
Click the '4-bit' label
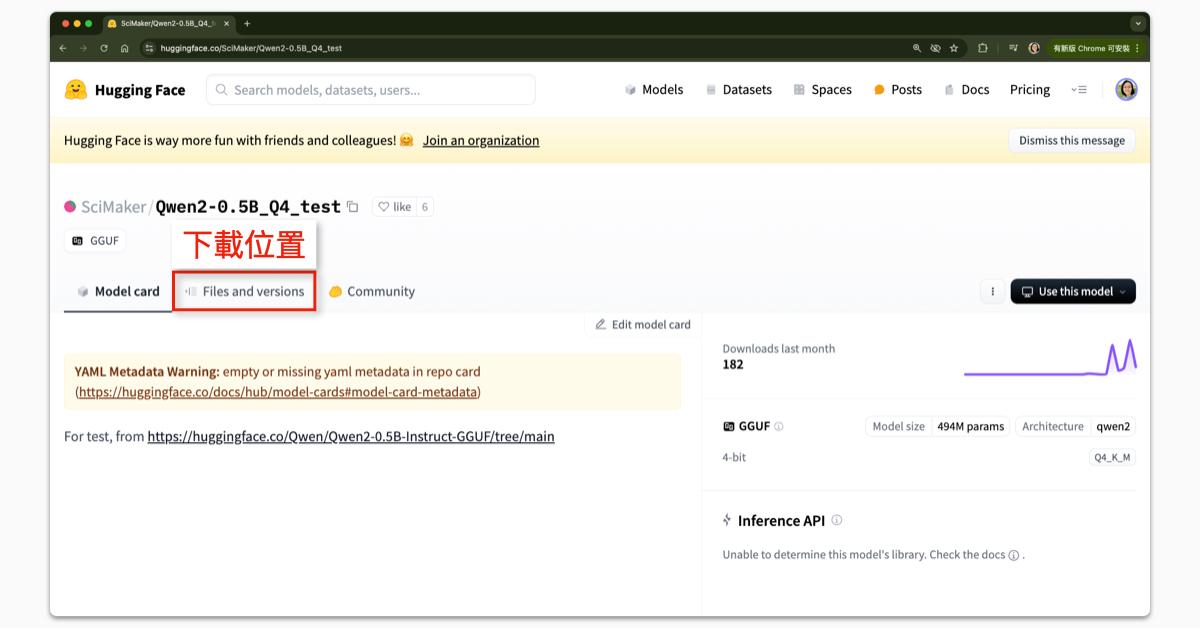pyautogui.click(x=734, y=458)
